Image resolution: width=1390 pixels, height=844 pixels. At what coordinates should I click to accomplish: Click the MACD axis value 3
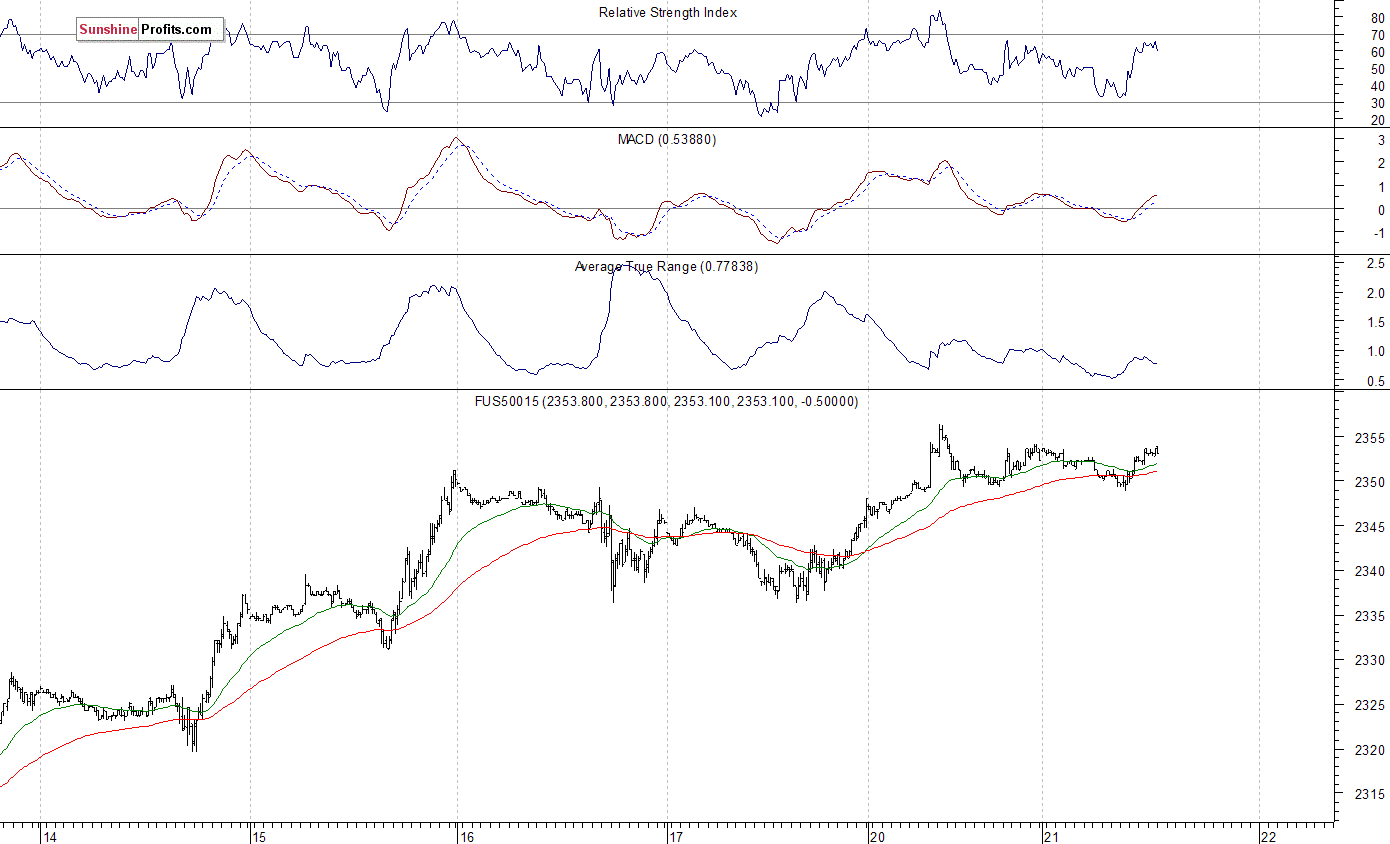tap(1381, 141)
